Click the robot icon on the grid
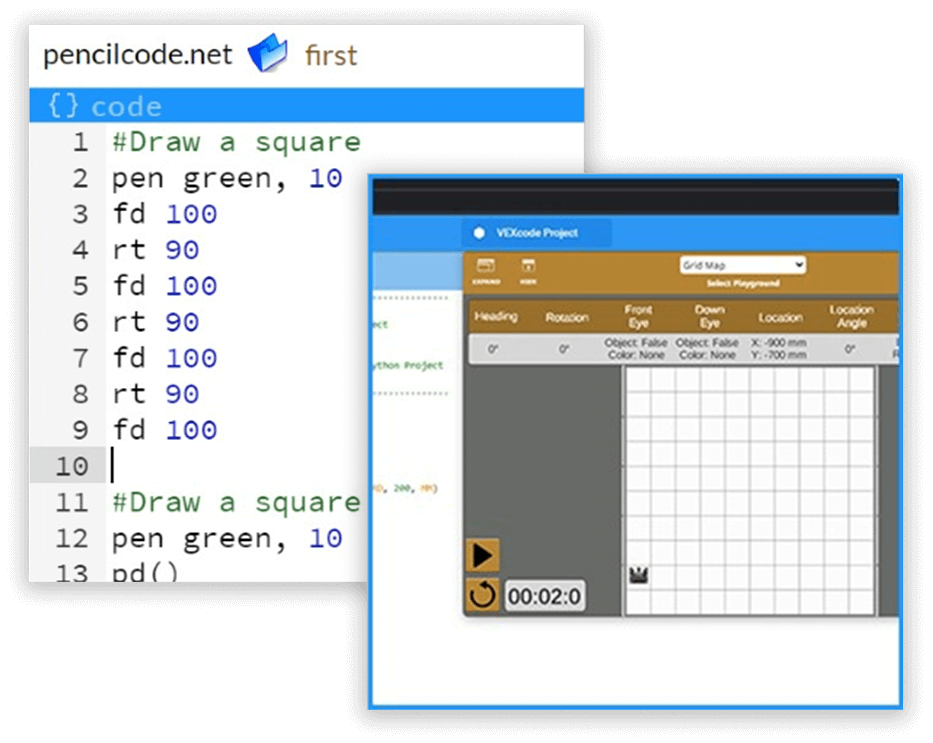Screen dimensions: 933x743 tap(638, 575)
